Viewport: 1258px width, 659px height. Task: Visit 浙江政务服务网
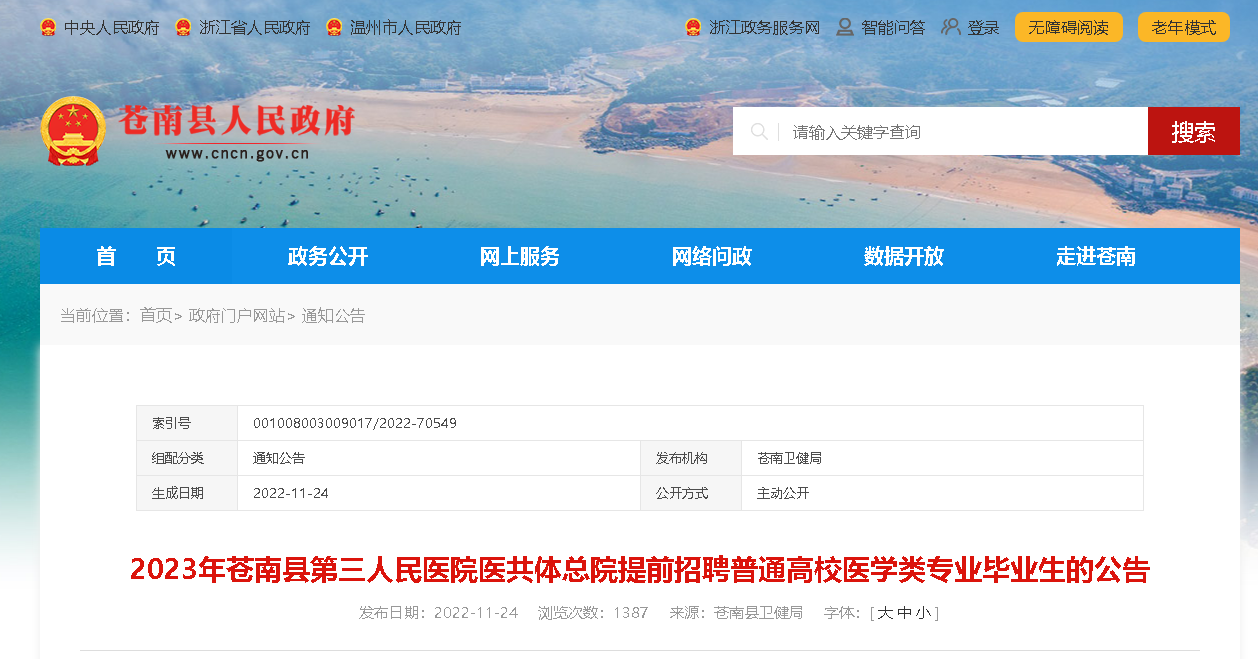pyautogui.click(x=765, y=28)
